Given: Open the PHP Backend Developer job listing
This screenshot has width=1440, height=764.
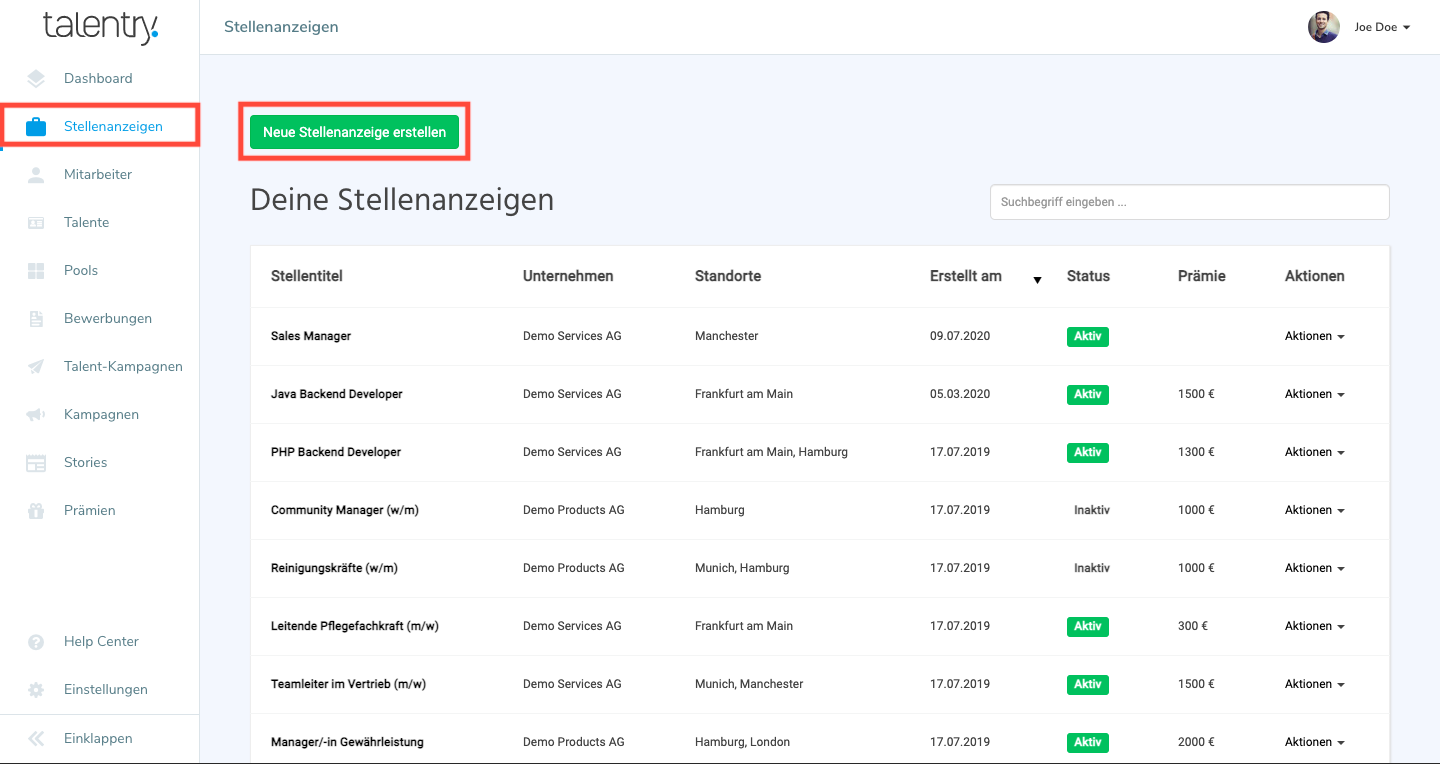Looking at the screenshot, I should [336, 452].
